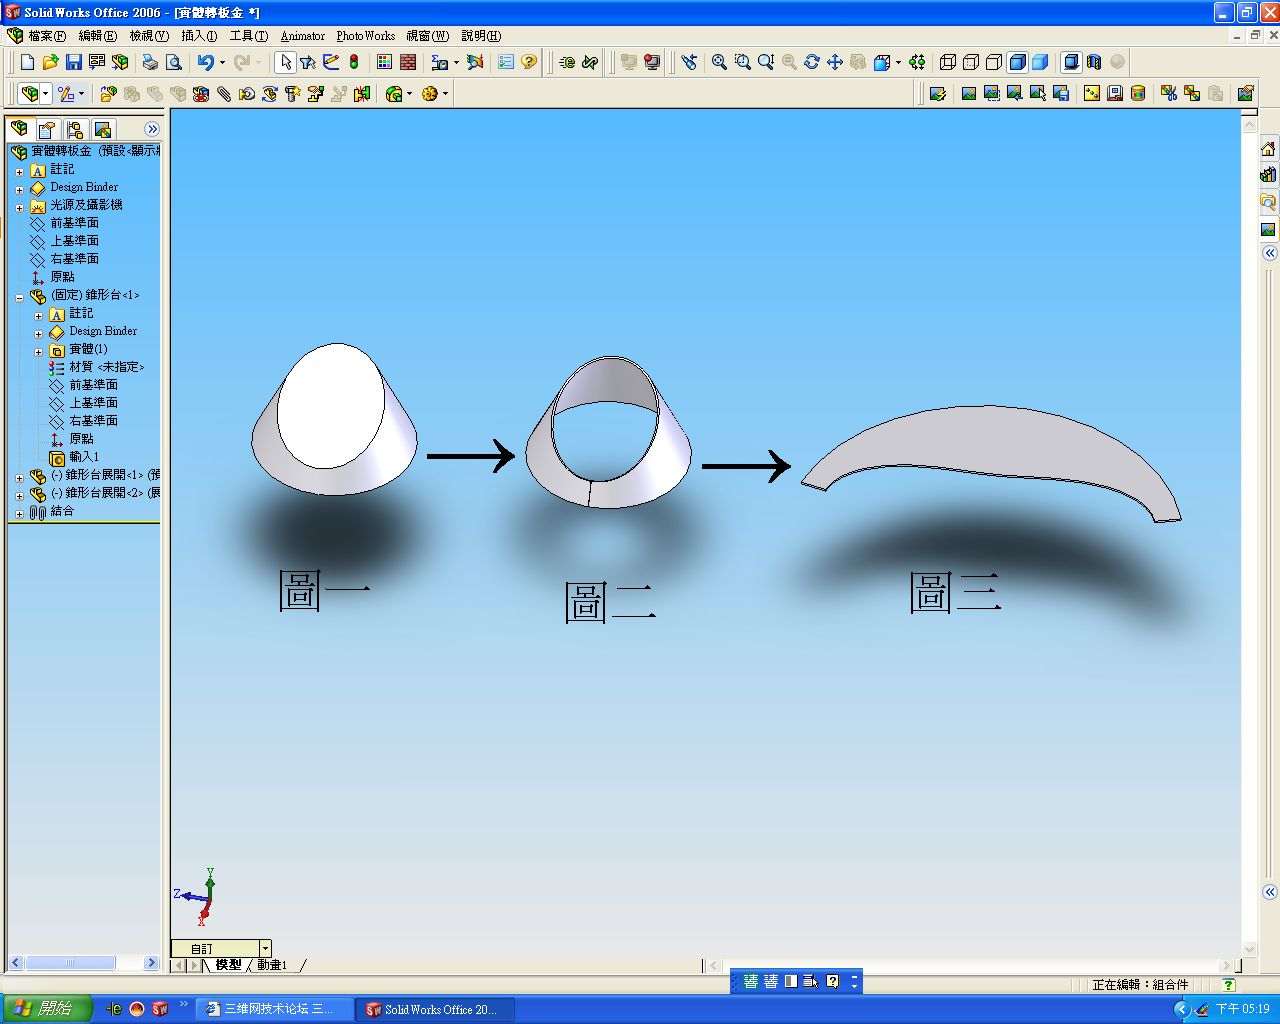Toggle plain Shaded display style

coord(1040,62)
